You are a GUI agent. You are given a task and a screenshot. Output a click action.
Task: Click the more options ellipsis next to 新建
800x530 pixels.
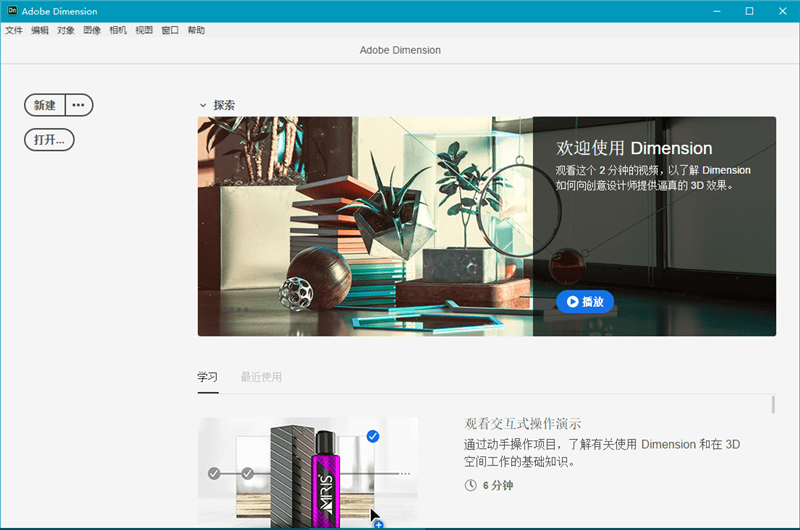(79, 105)
